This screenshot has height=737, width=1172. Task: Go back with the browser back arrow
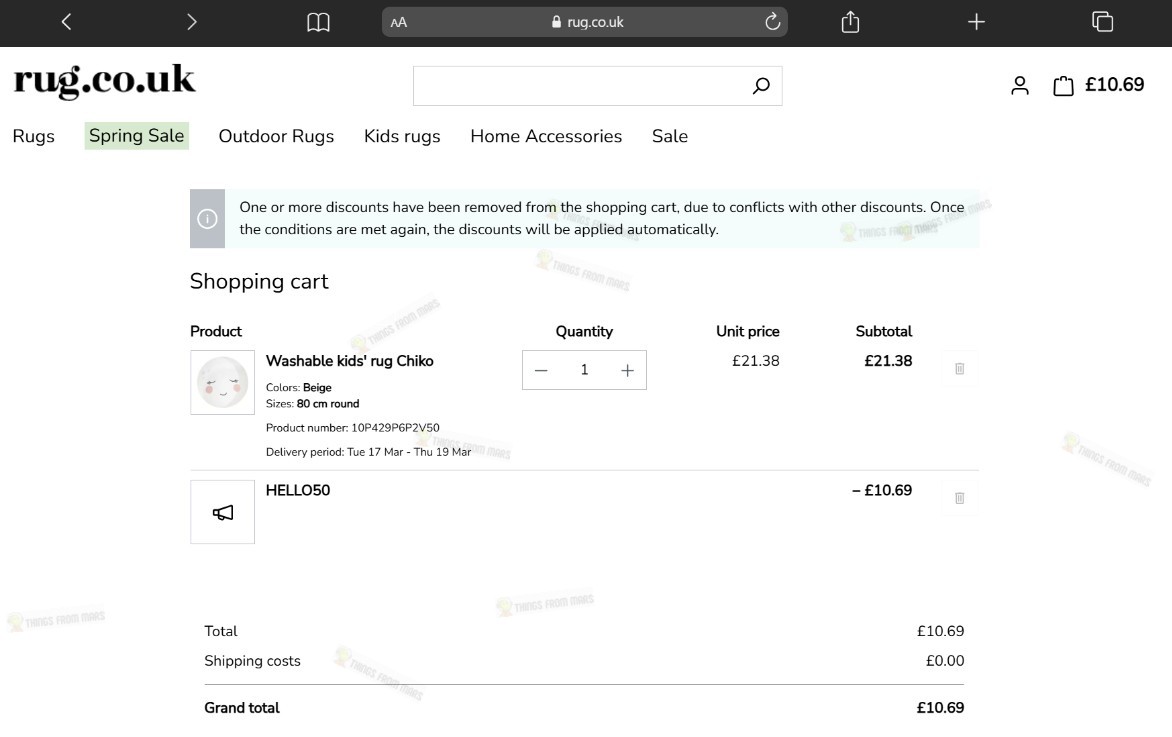coord(67,22)
